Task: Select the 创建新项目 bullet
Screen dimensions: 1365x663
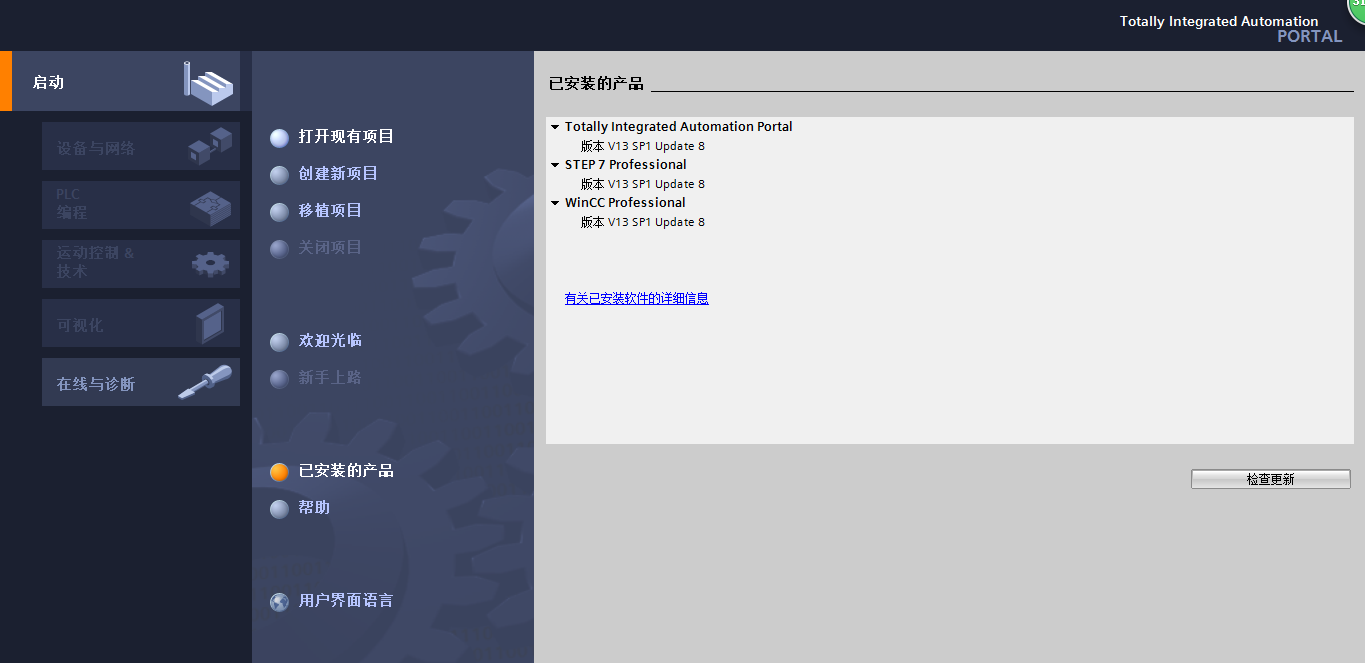Action: (280, 175)
